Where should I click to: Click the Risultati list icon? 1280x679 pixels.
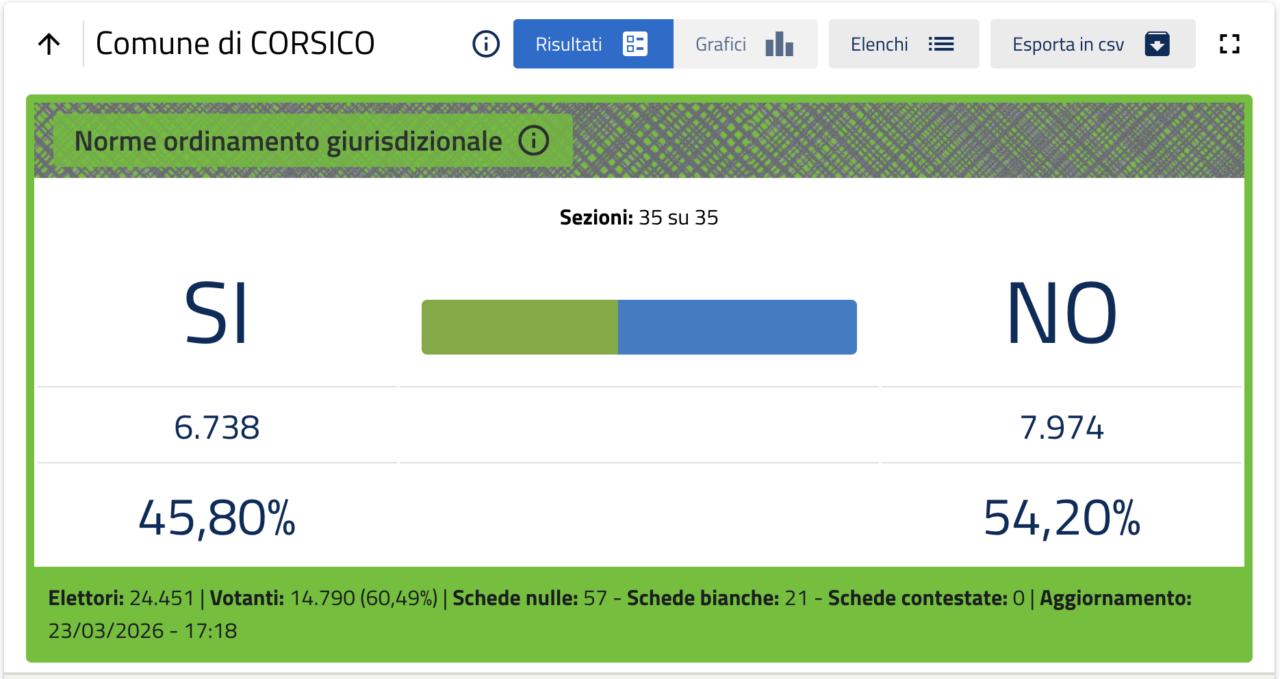[635, 44]
